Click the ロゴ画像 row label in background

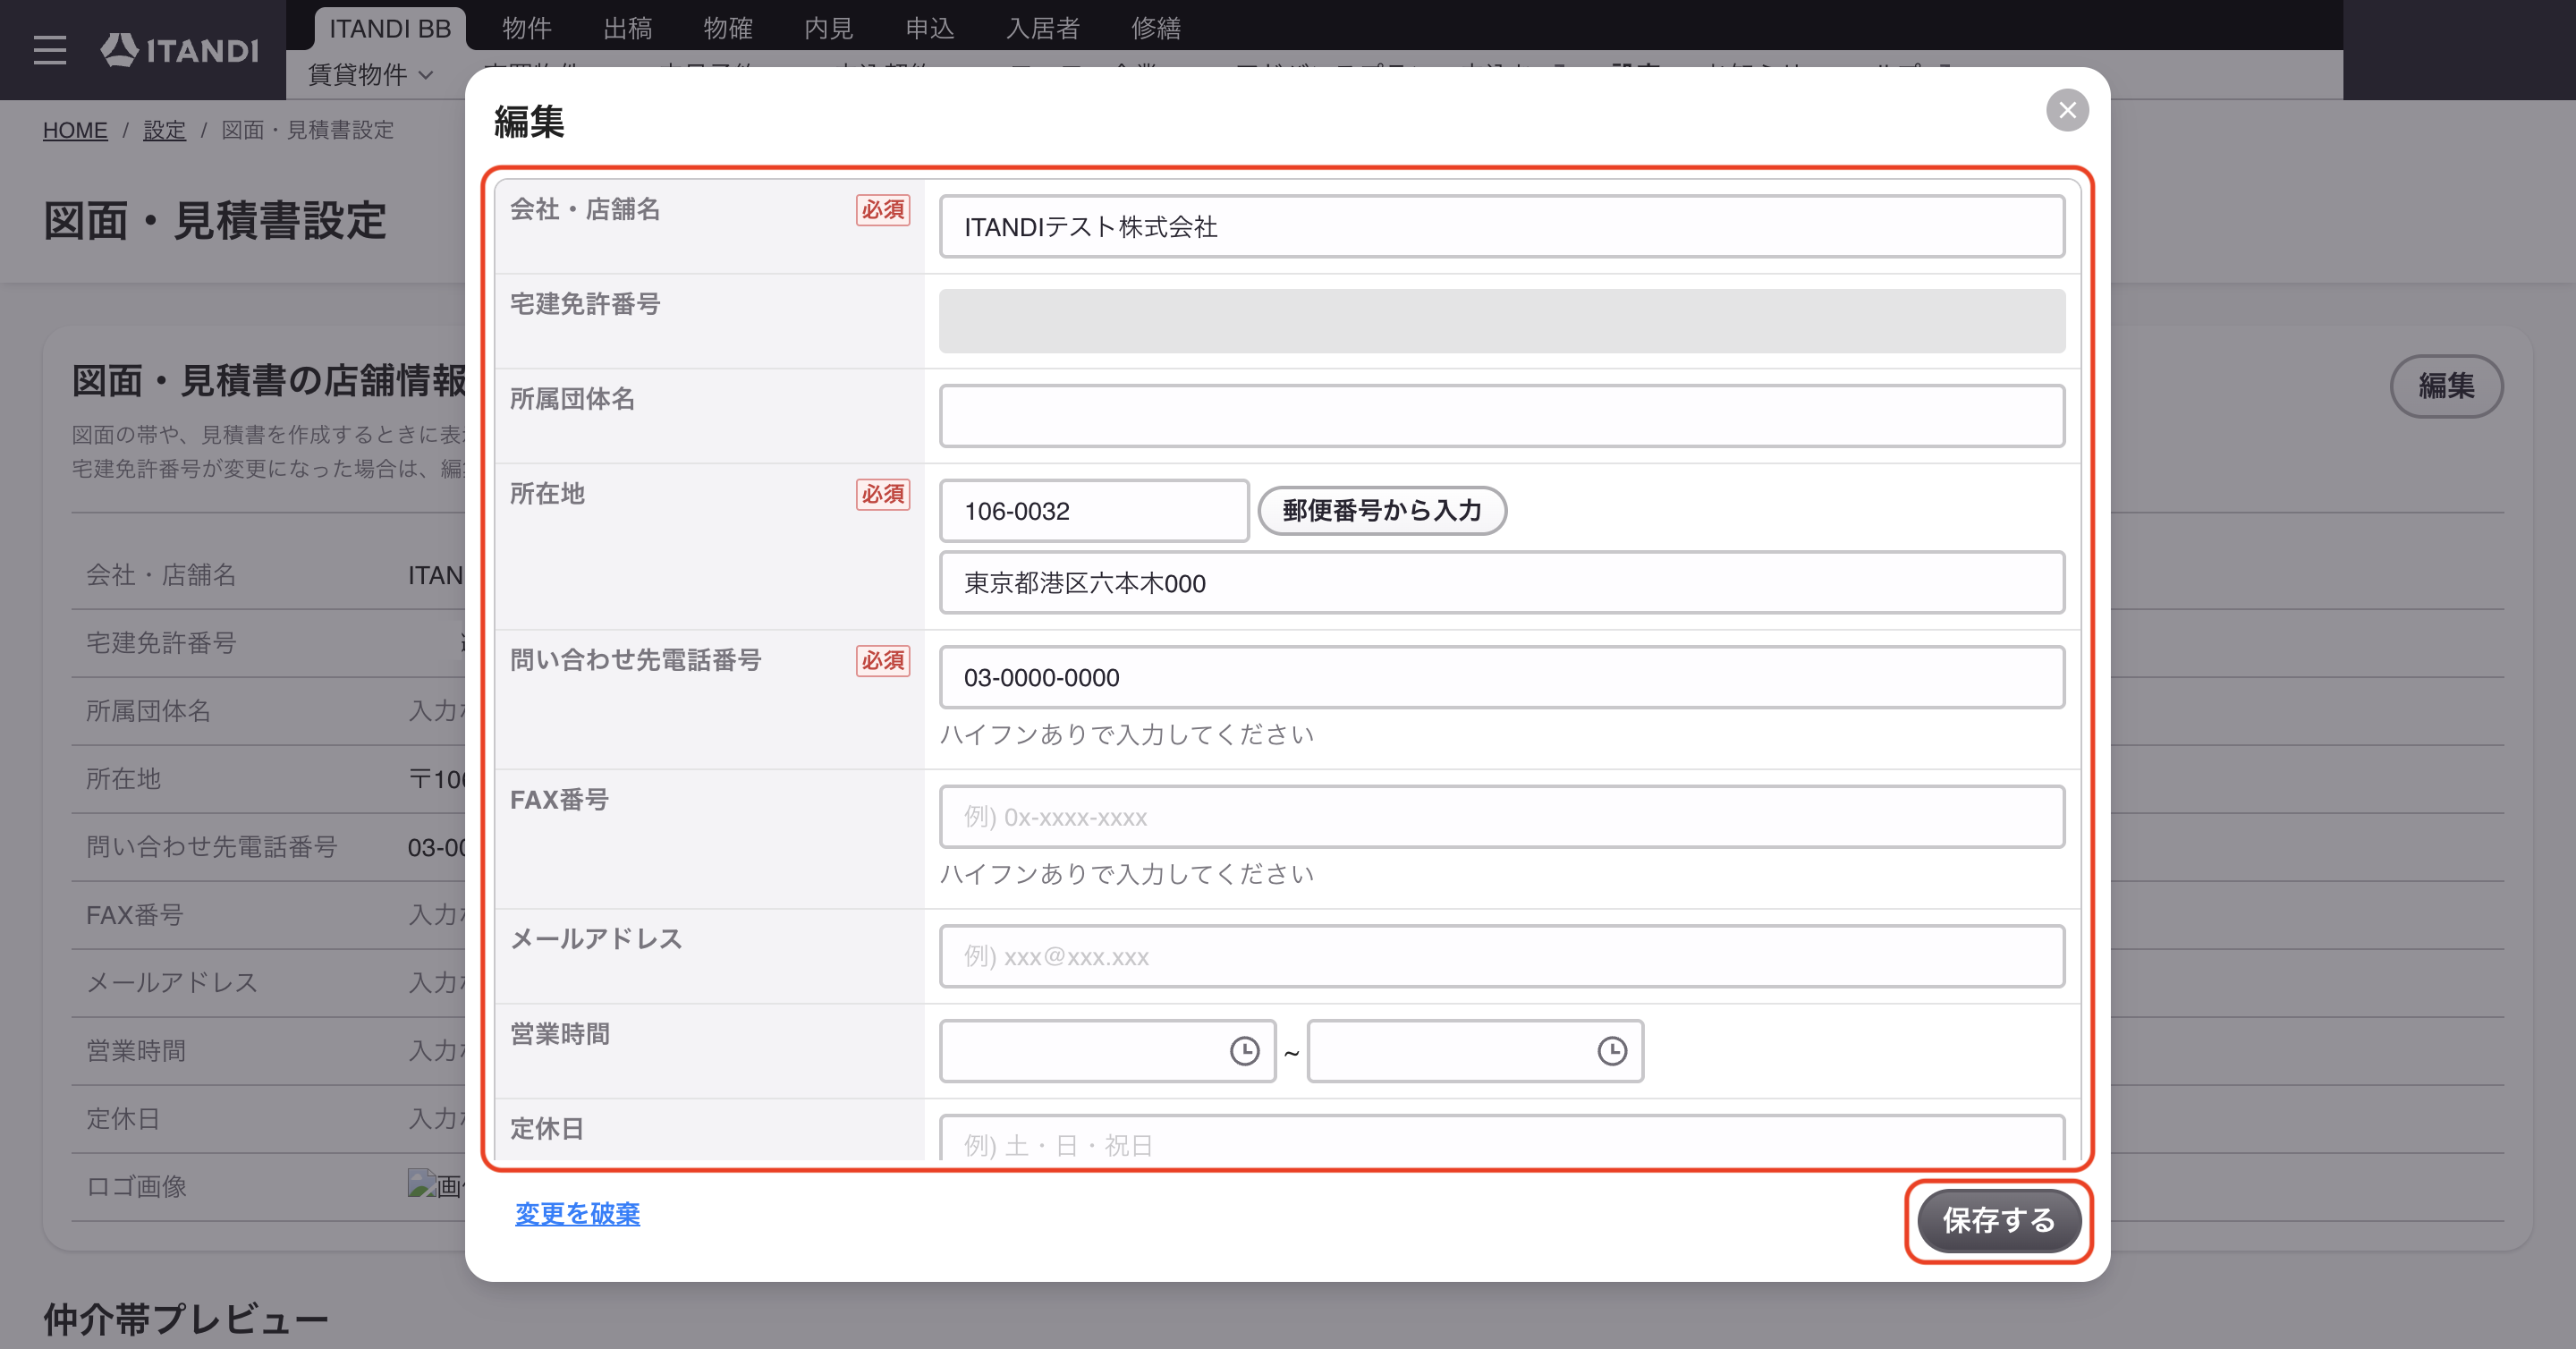[137, 1187]
